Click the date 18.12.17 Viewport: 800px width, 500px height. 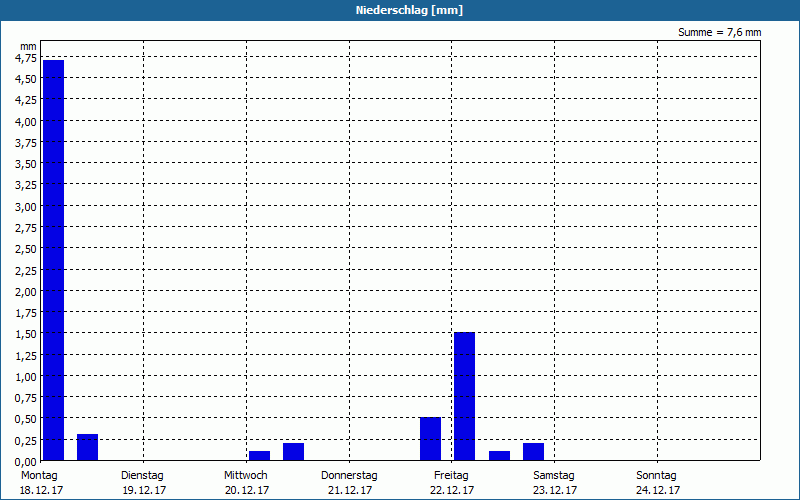[x=41, y=490]
